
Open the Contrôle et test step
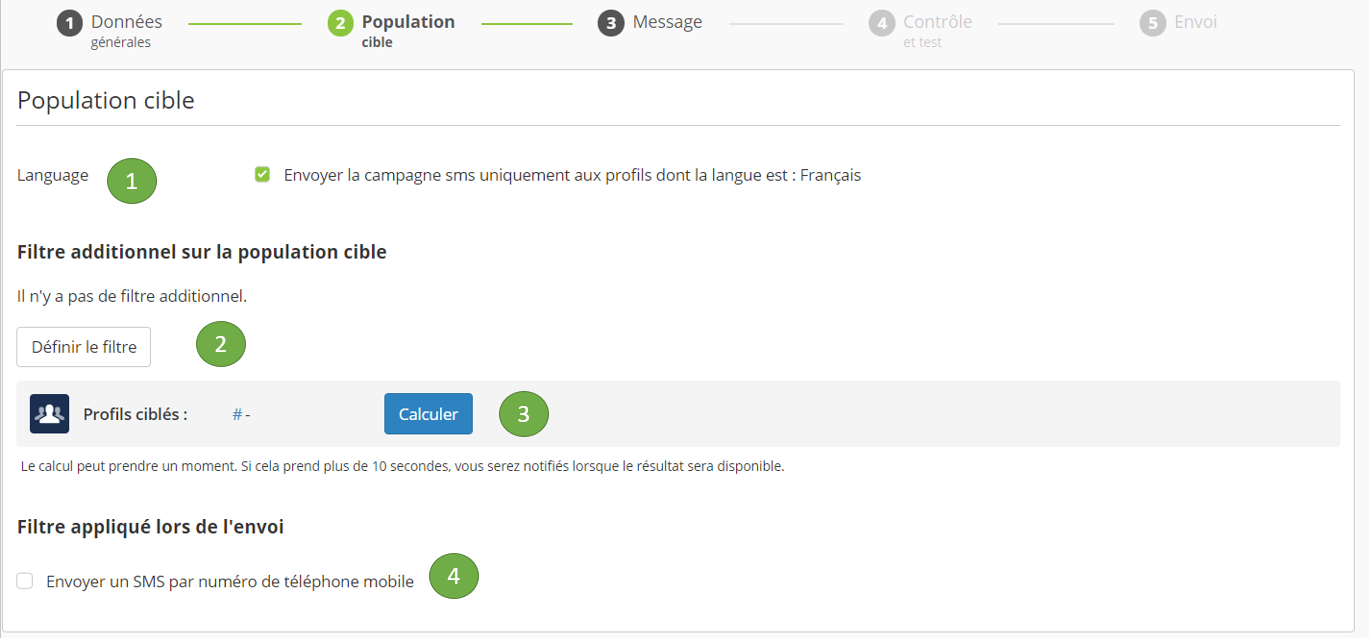(937, 30)
